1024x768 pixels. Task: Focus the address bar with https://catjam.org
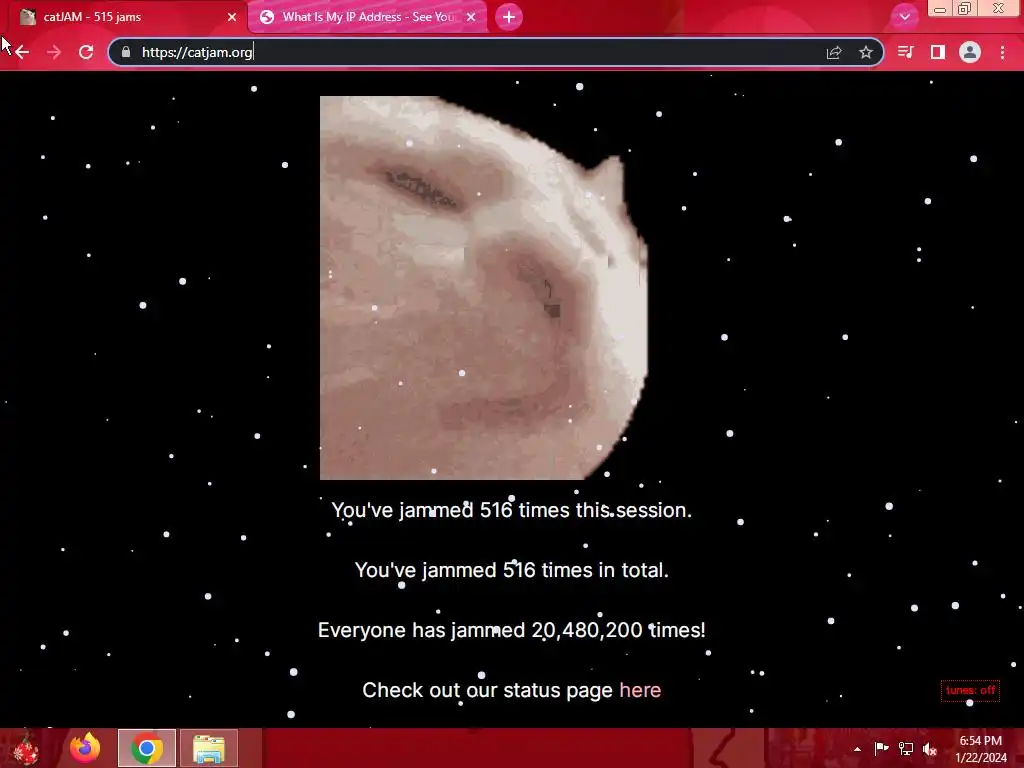[x=496, y=52]
